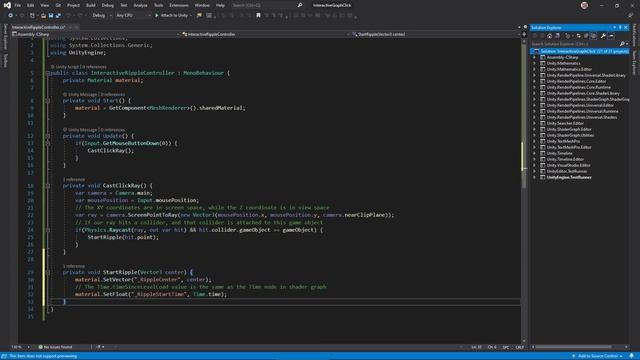Expand the Unity.Searcher.Editor project
Screen dimensions: 640x360
pos(534,123)
